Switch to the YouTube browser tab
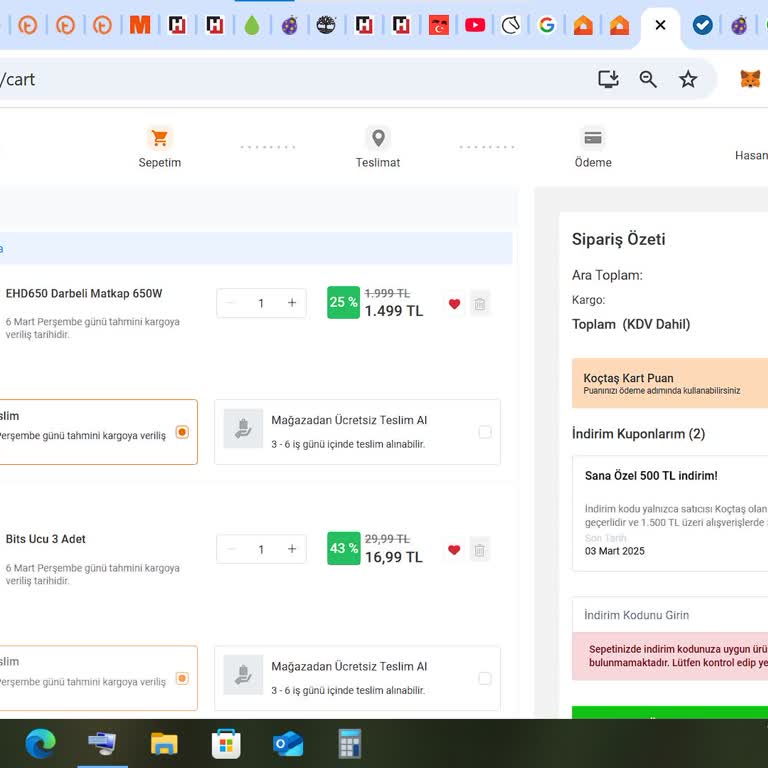 point(475,25)
